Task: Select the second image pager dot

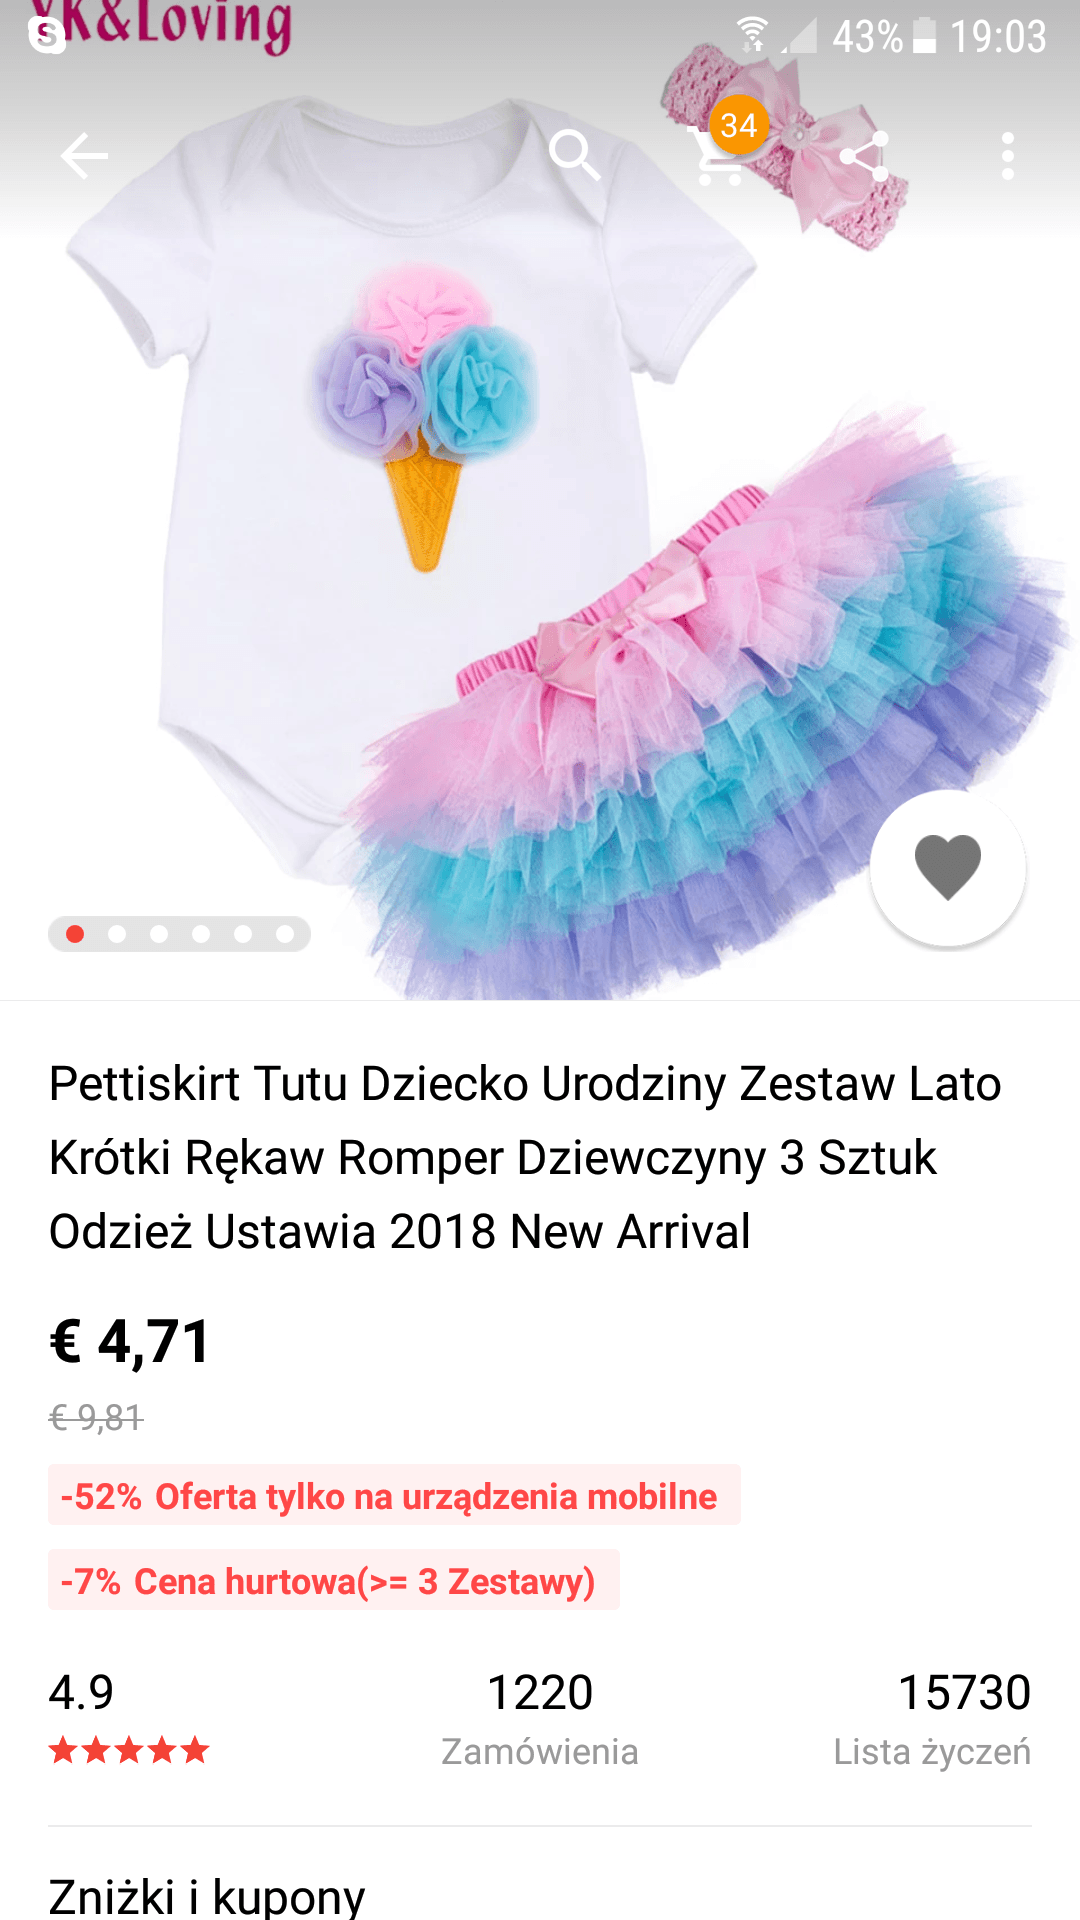Action: click(117, 934)
